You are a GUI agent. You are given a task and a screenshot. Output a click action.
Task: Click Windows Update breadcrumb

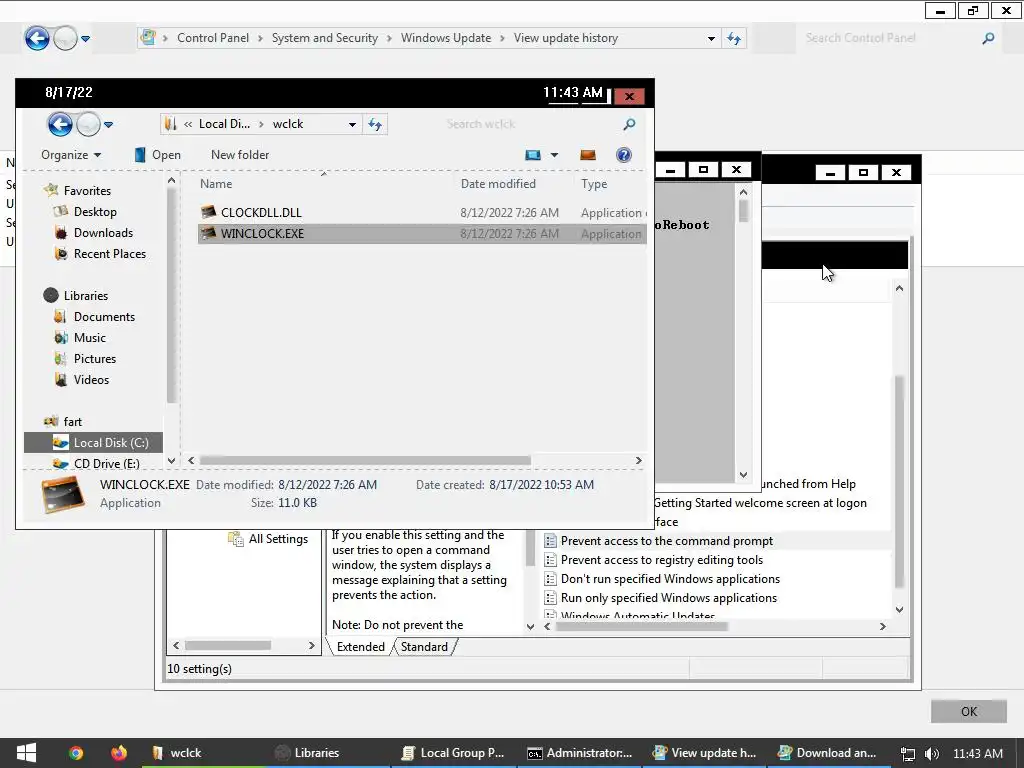coord(446,38)
